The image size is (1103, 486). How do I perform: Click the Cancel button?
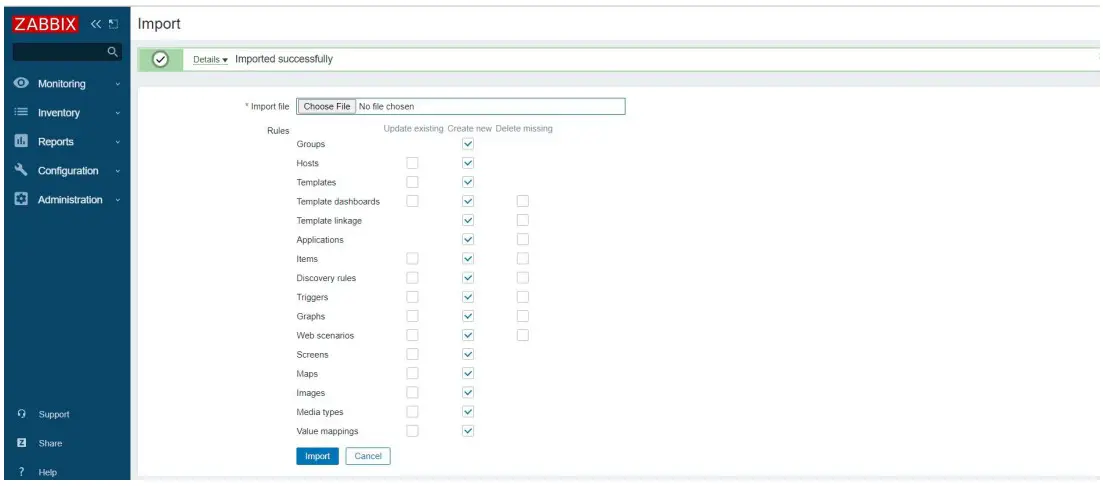368,456
